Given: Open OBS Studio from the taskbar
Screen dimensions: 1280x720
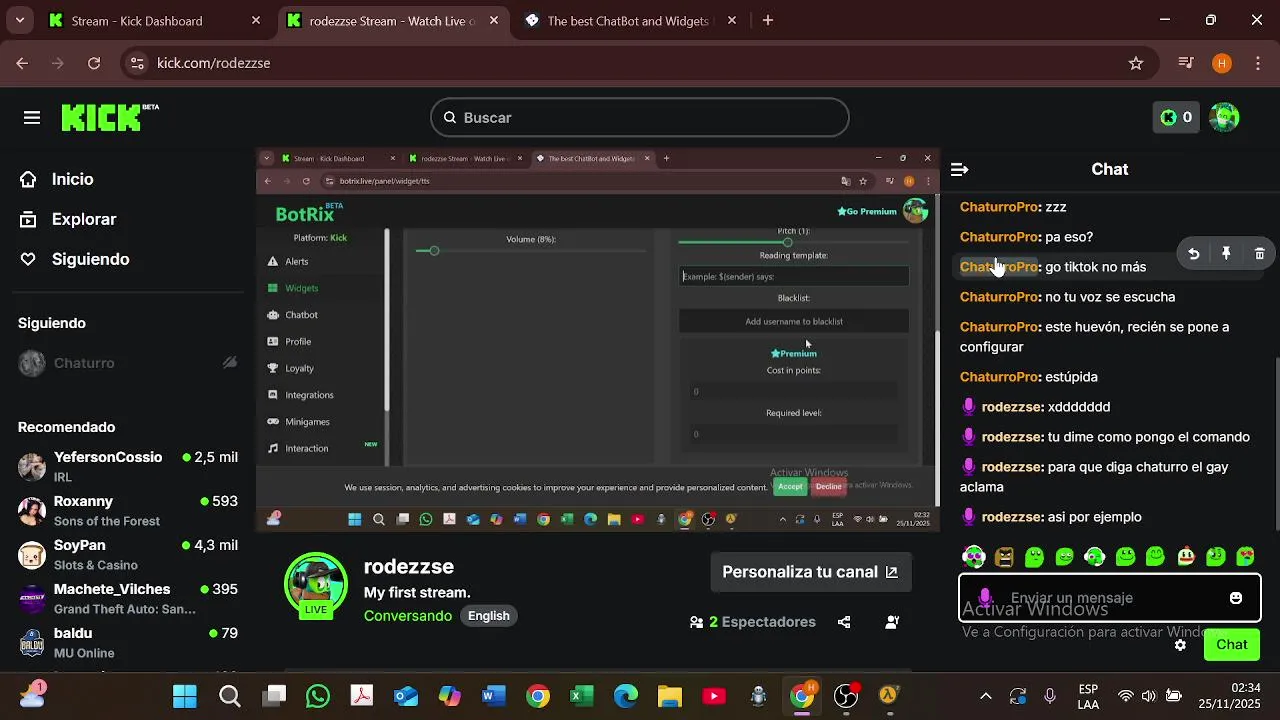Looking at the screenshot, I should (x=846, y=696).
